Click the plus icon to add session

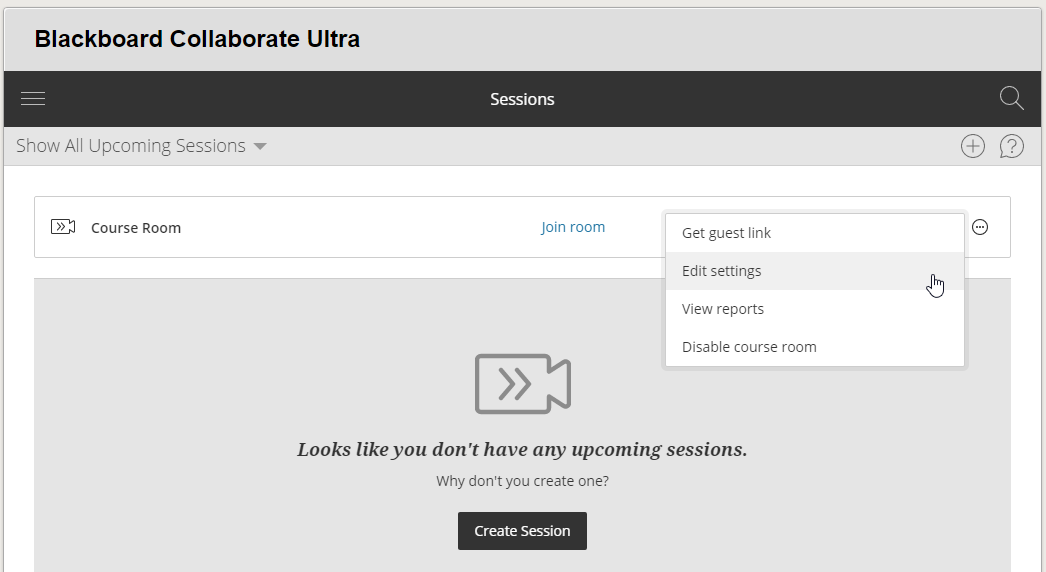[972, 146]
